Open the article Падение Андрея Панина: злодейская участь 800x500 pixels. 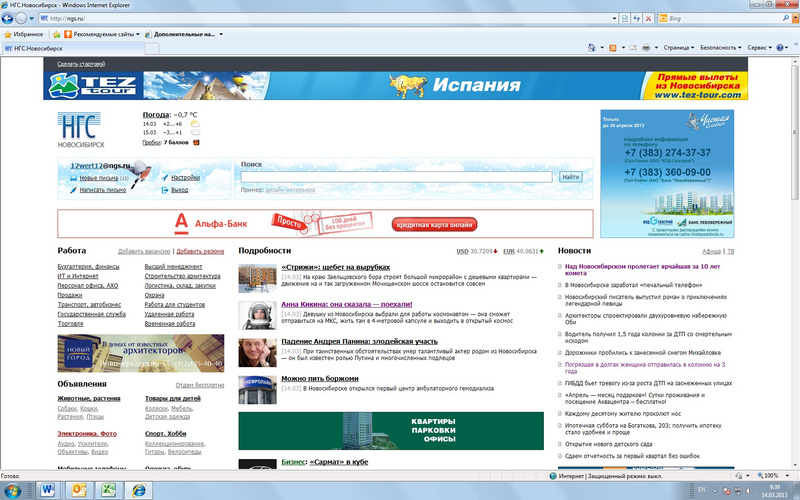coord(359,341)
